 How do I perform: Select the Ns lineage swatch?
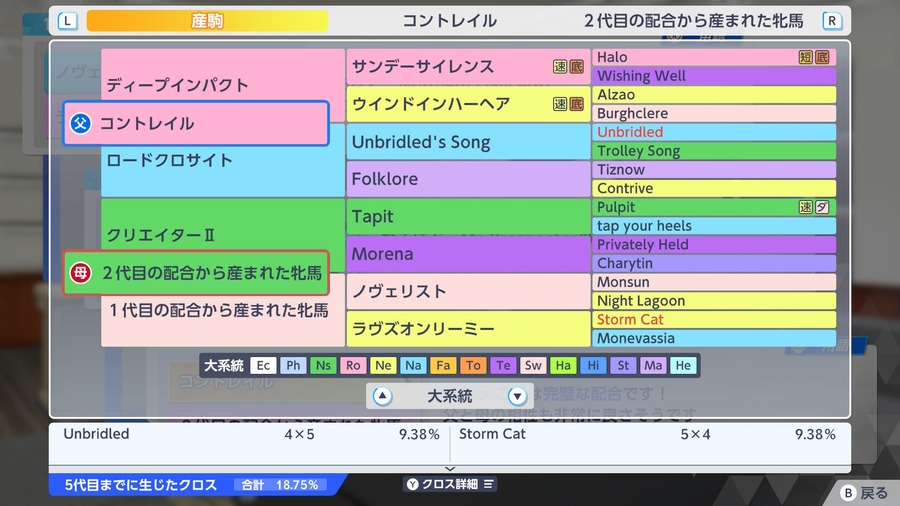[323, 365]
